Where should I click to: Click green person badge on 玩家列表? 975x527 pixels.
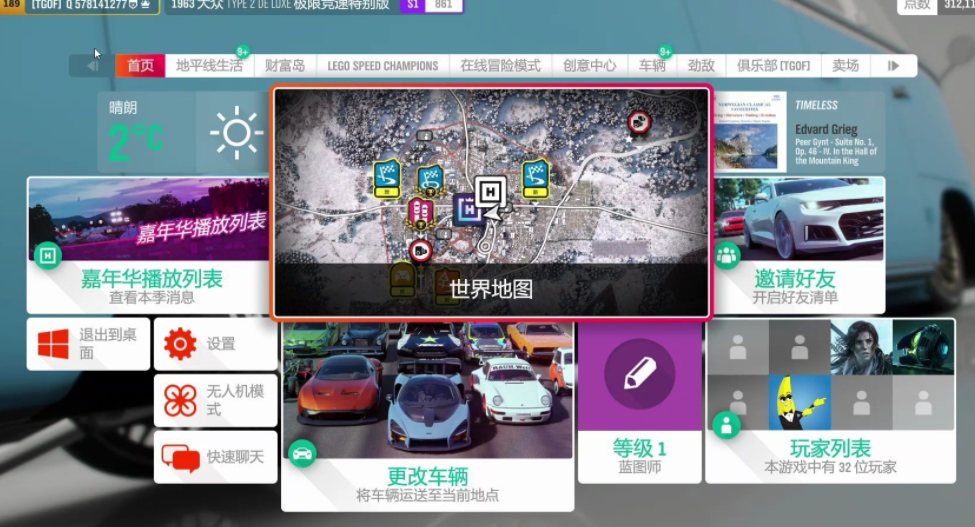(x=726, y=426)
